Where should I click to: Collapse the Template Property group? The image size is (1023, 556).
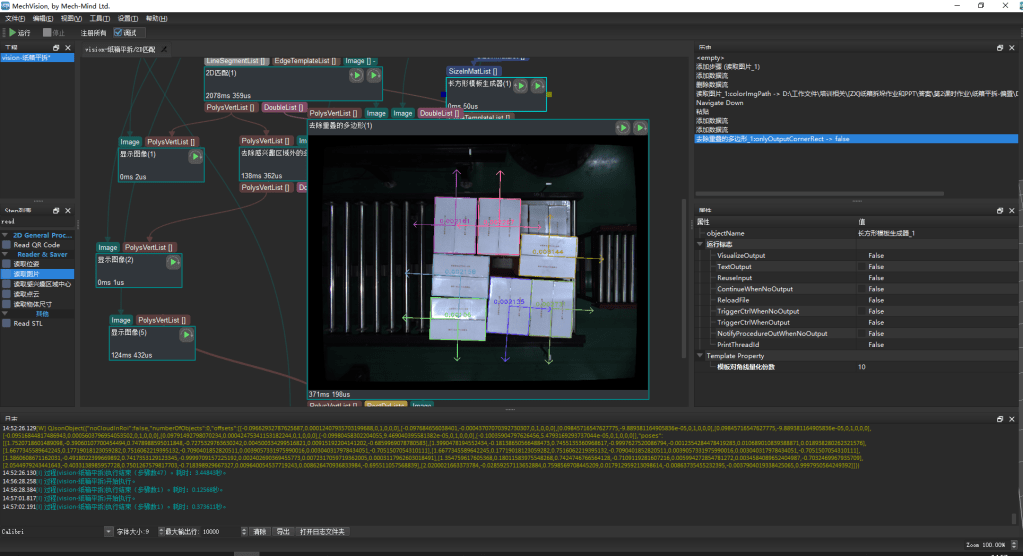(x=701, y=356)
